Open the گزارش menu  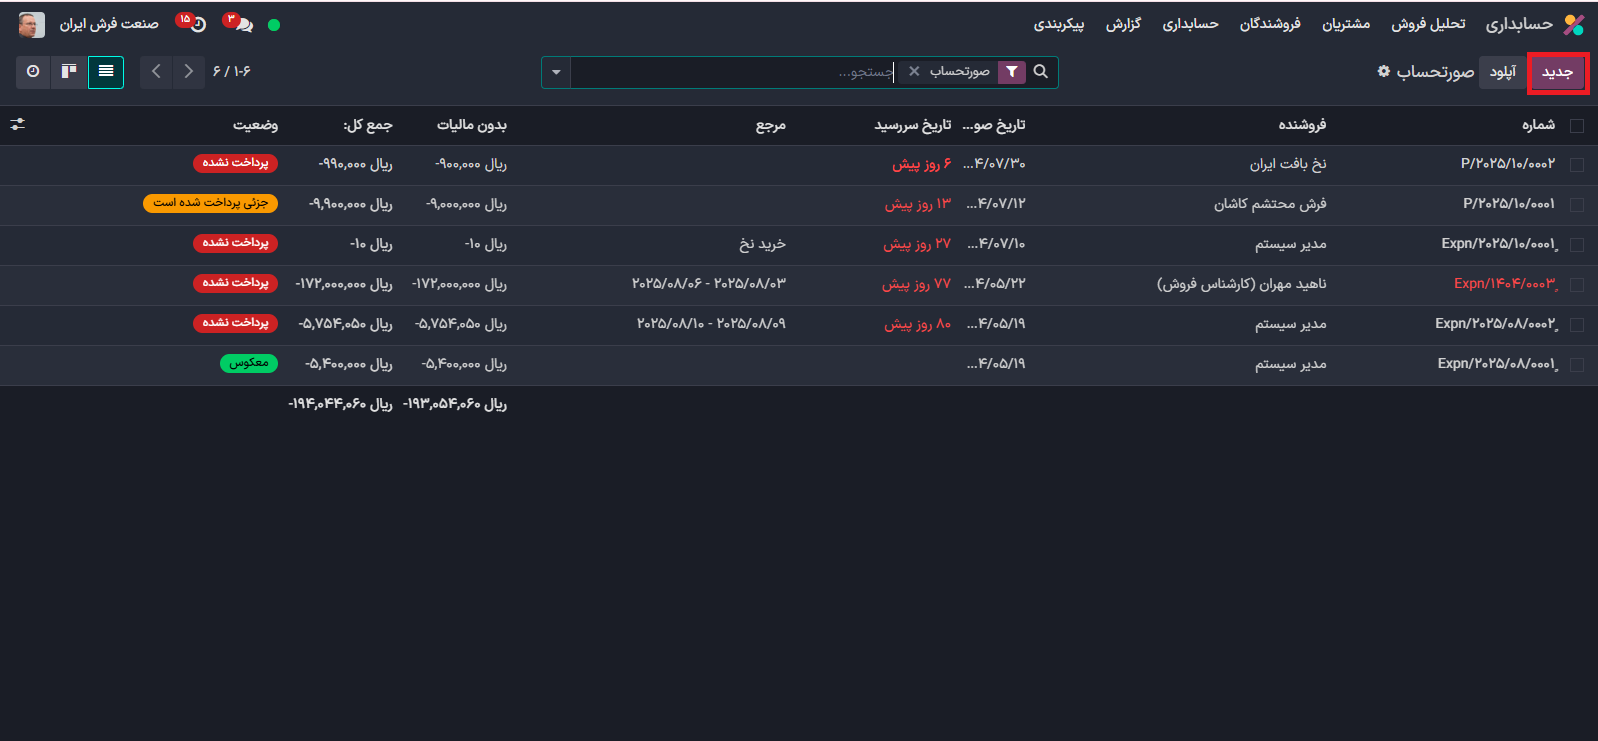click(1123, 24)
